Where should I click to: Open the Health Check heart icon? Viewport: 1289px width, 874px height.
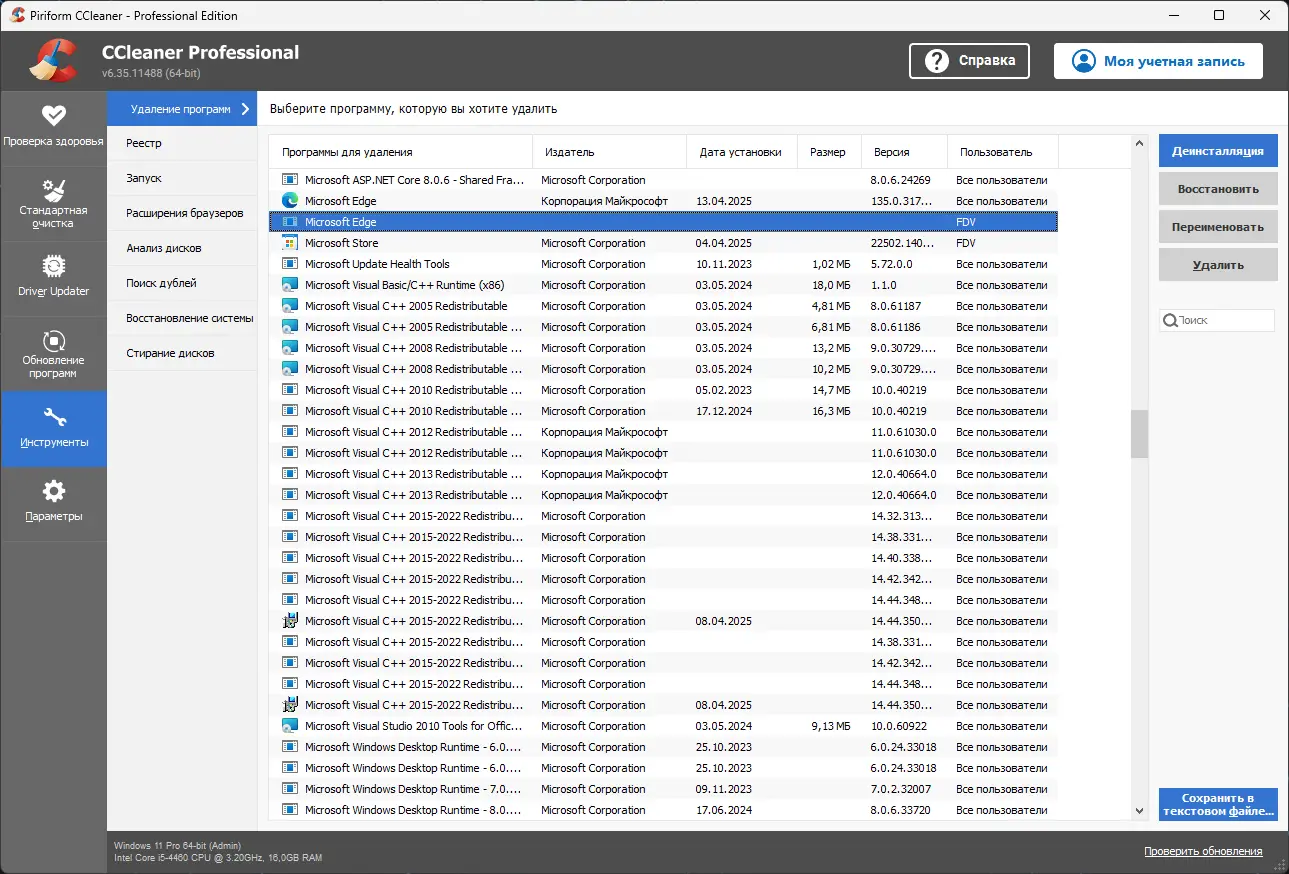53,115
